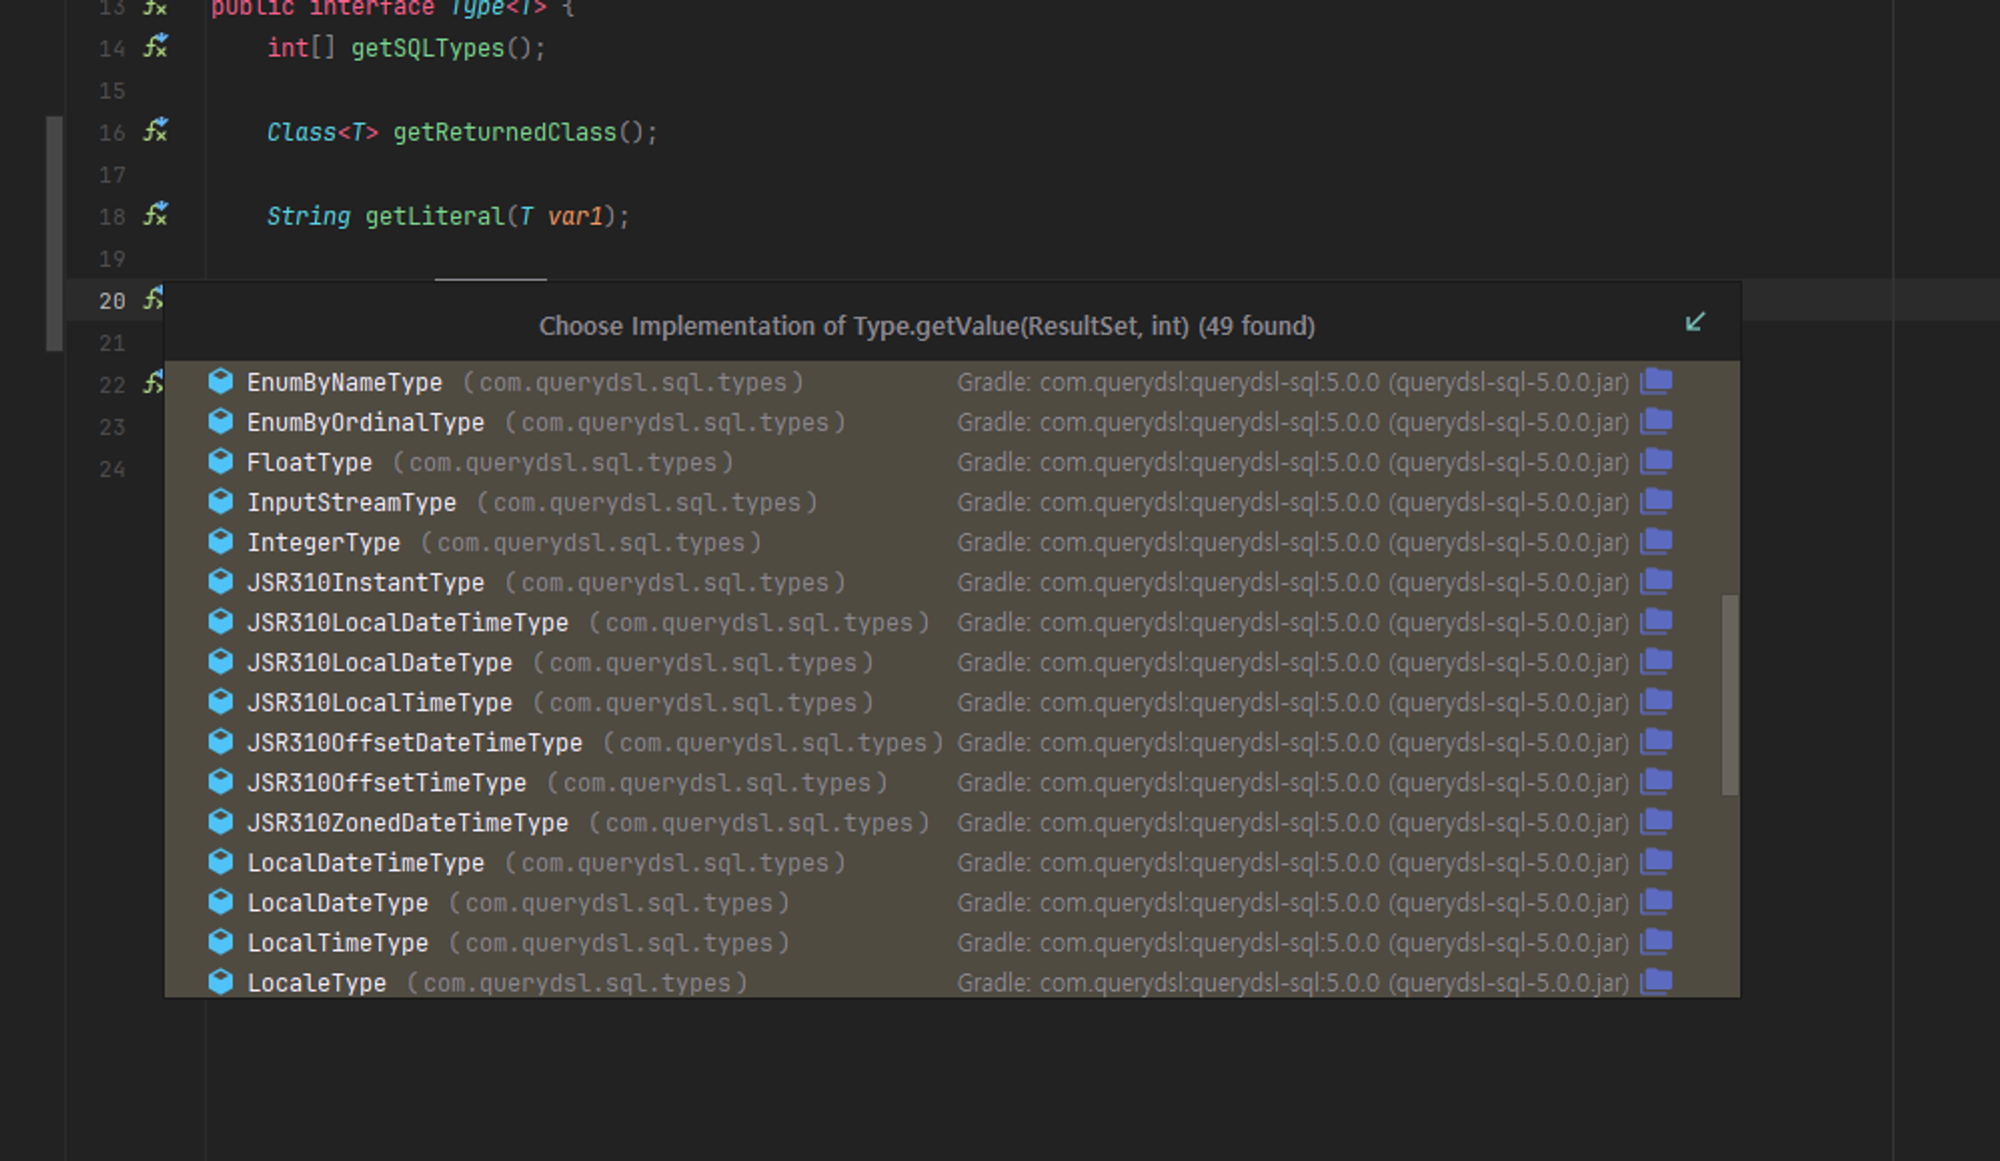Select LocalDateType implementation

click(337, 902)
